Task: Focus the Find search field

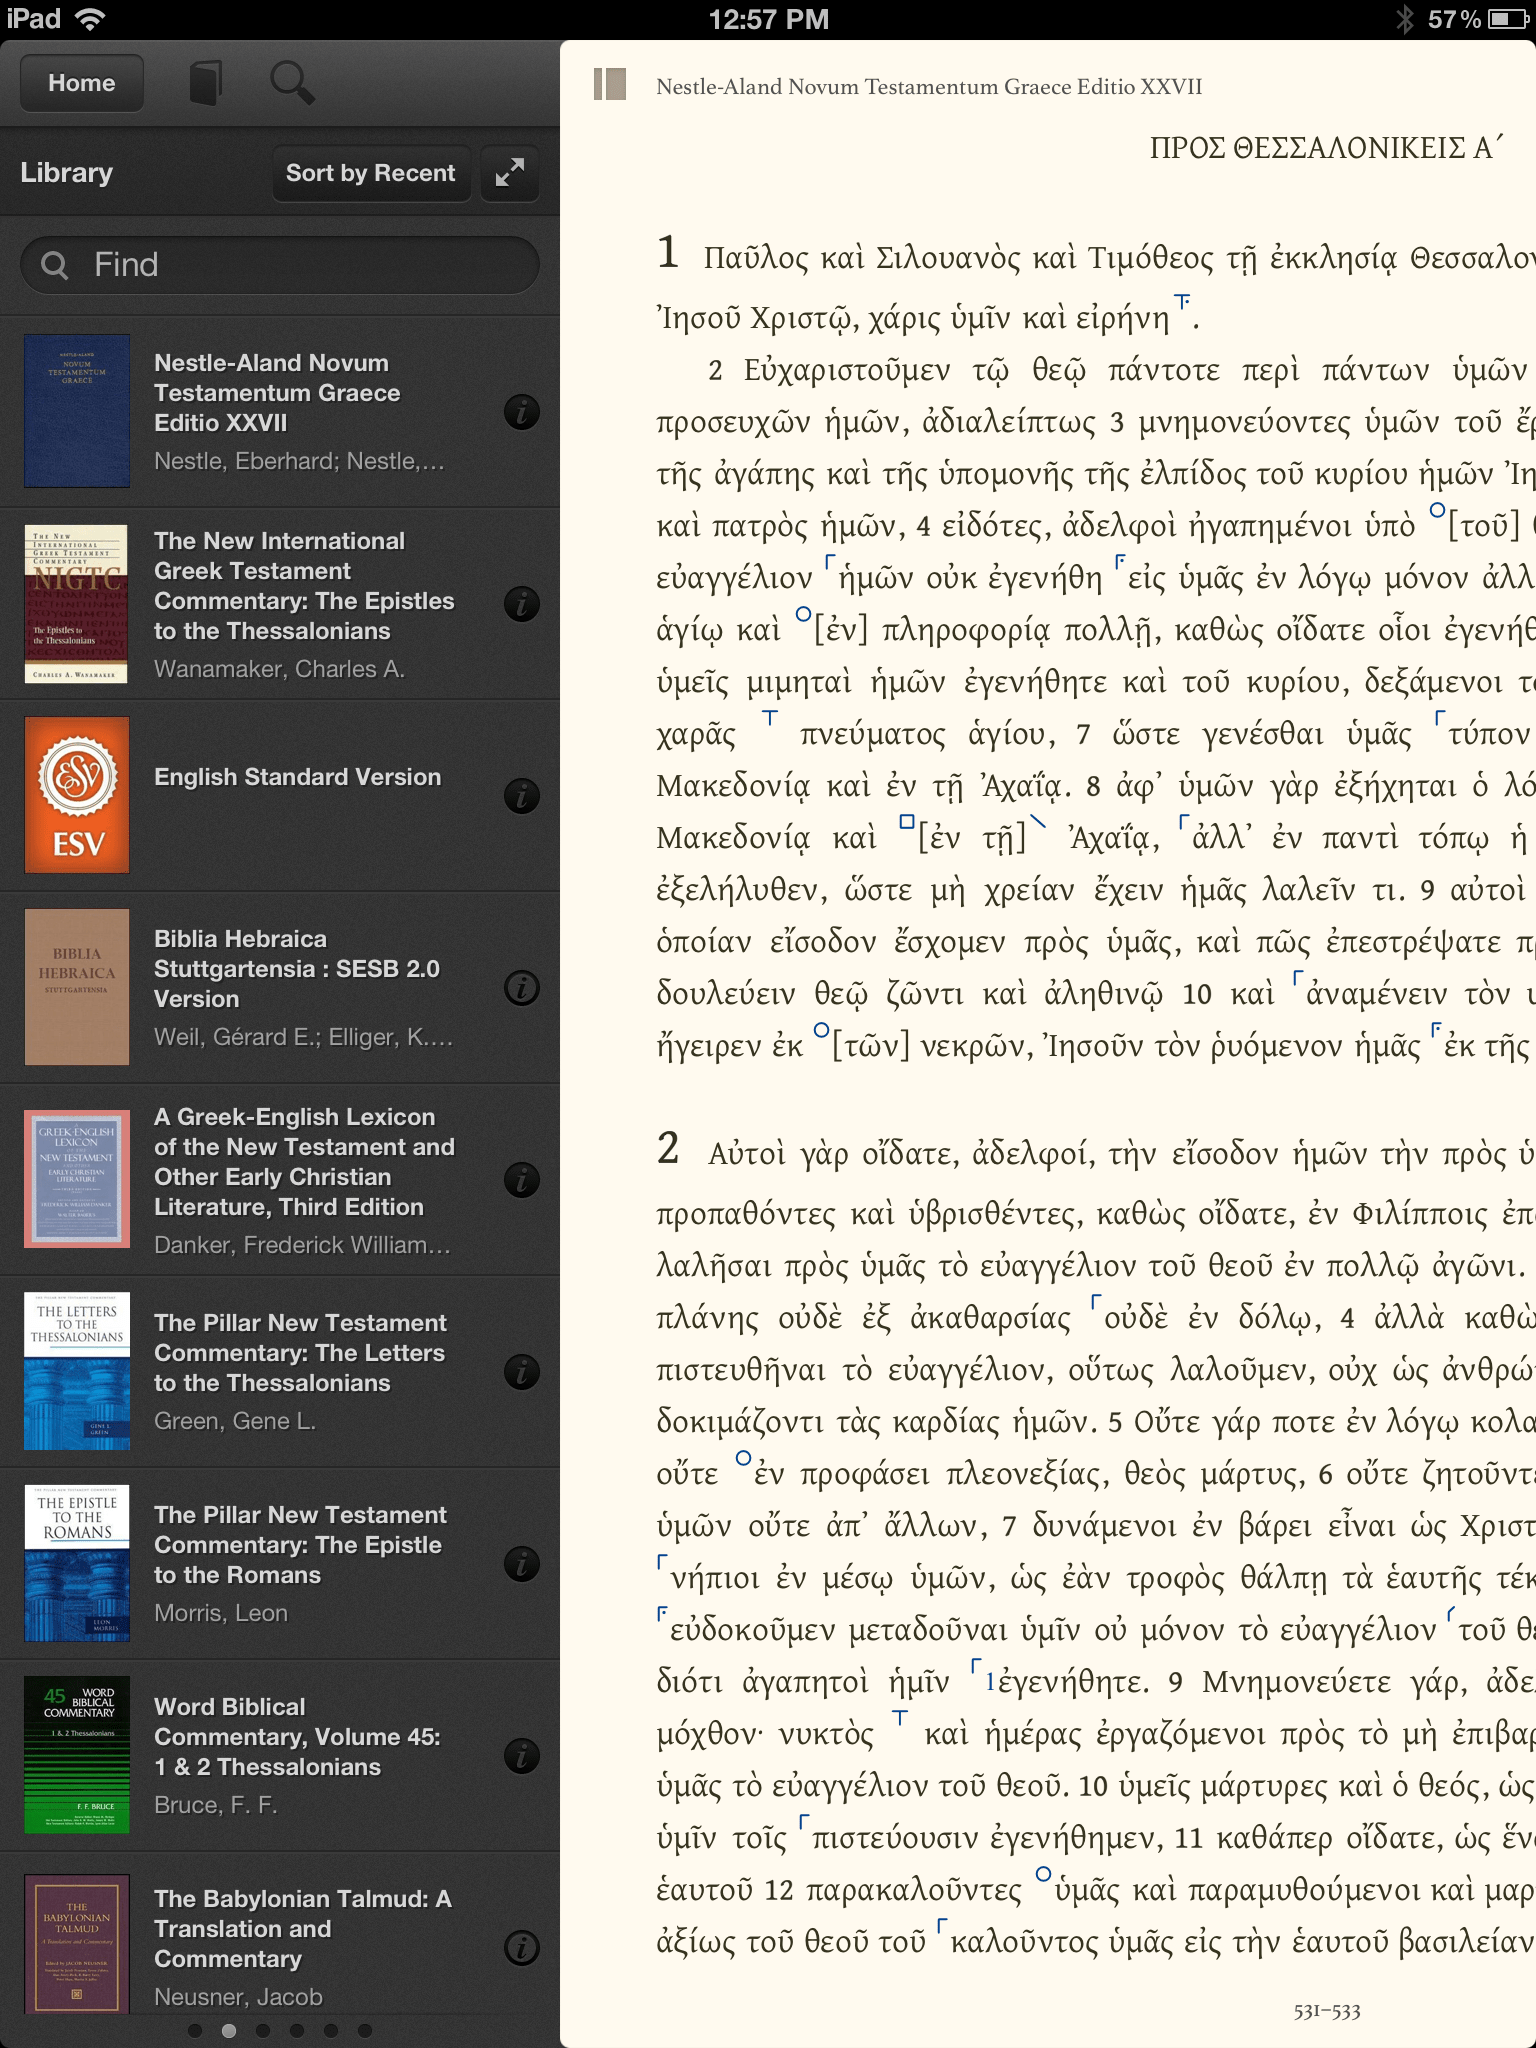Action: point(280,265)
